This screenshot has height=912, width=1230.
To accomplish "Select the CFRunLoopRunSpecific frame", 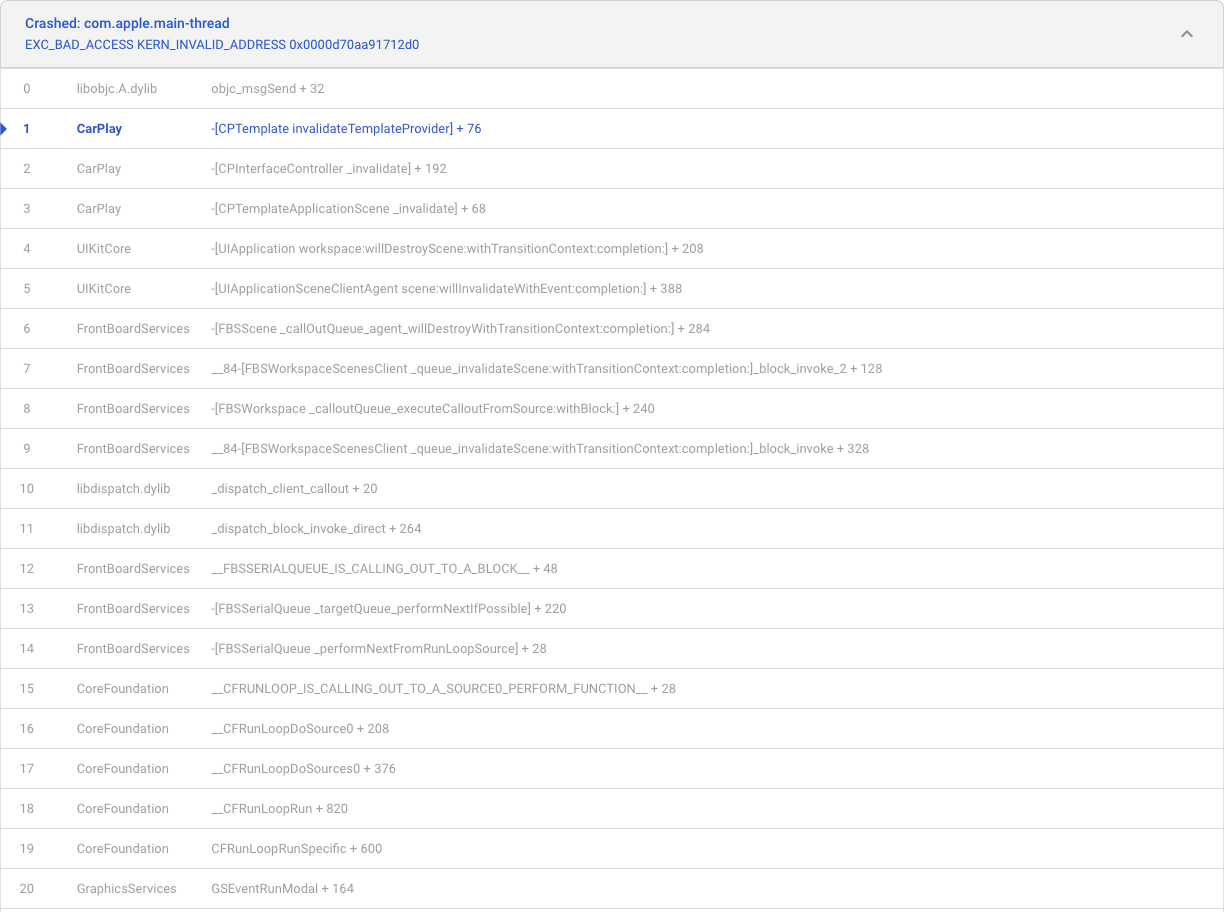I will (296, 849).
